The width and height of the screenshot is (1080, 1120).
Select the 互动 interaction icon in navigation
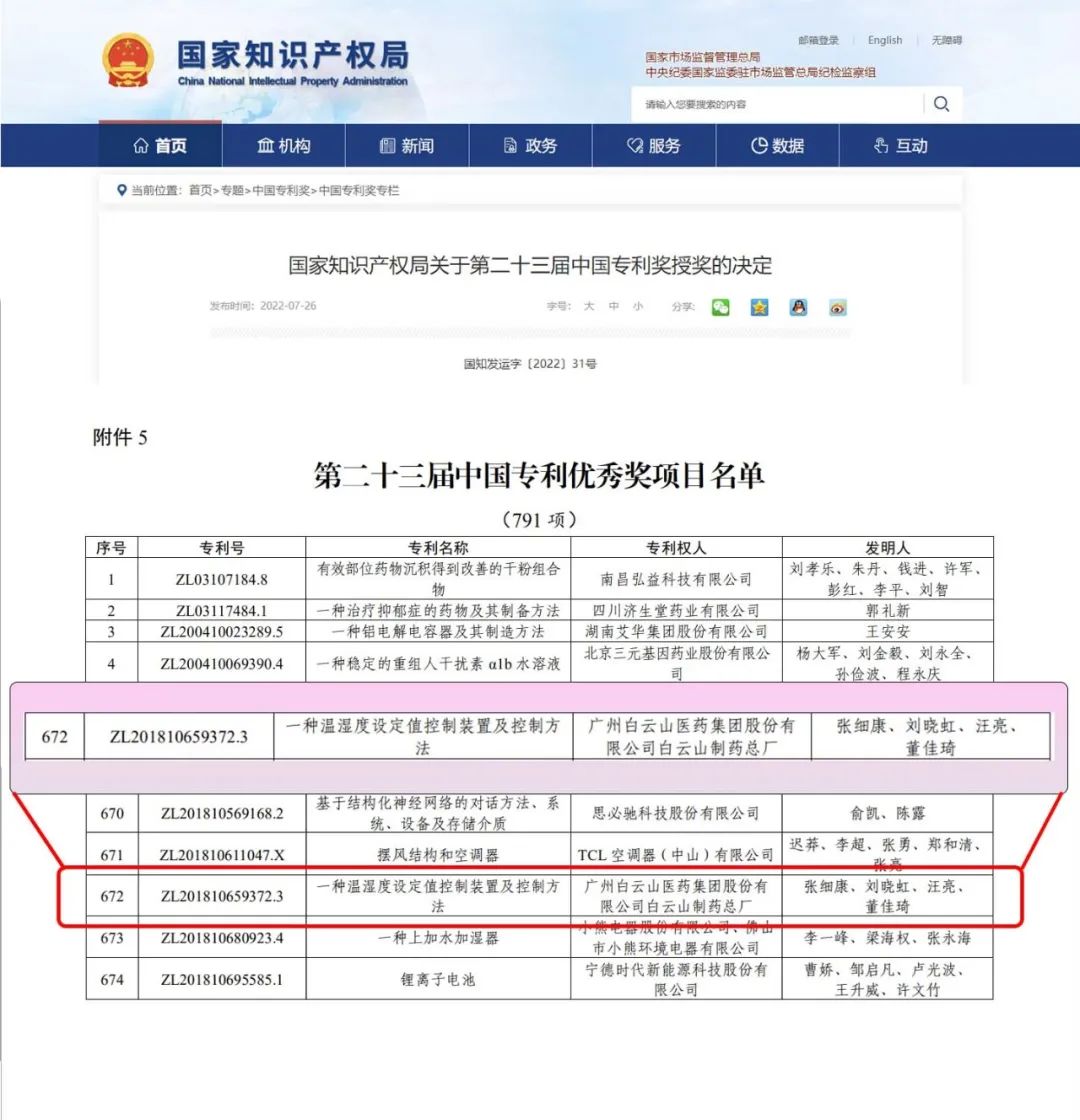[x=879, y=145]
